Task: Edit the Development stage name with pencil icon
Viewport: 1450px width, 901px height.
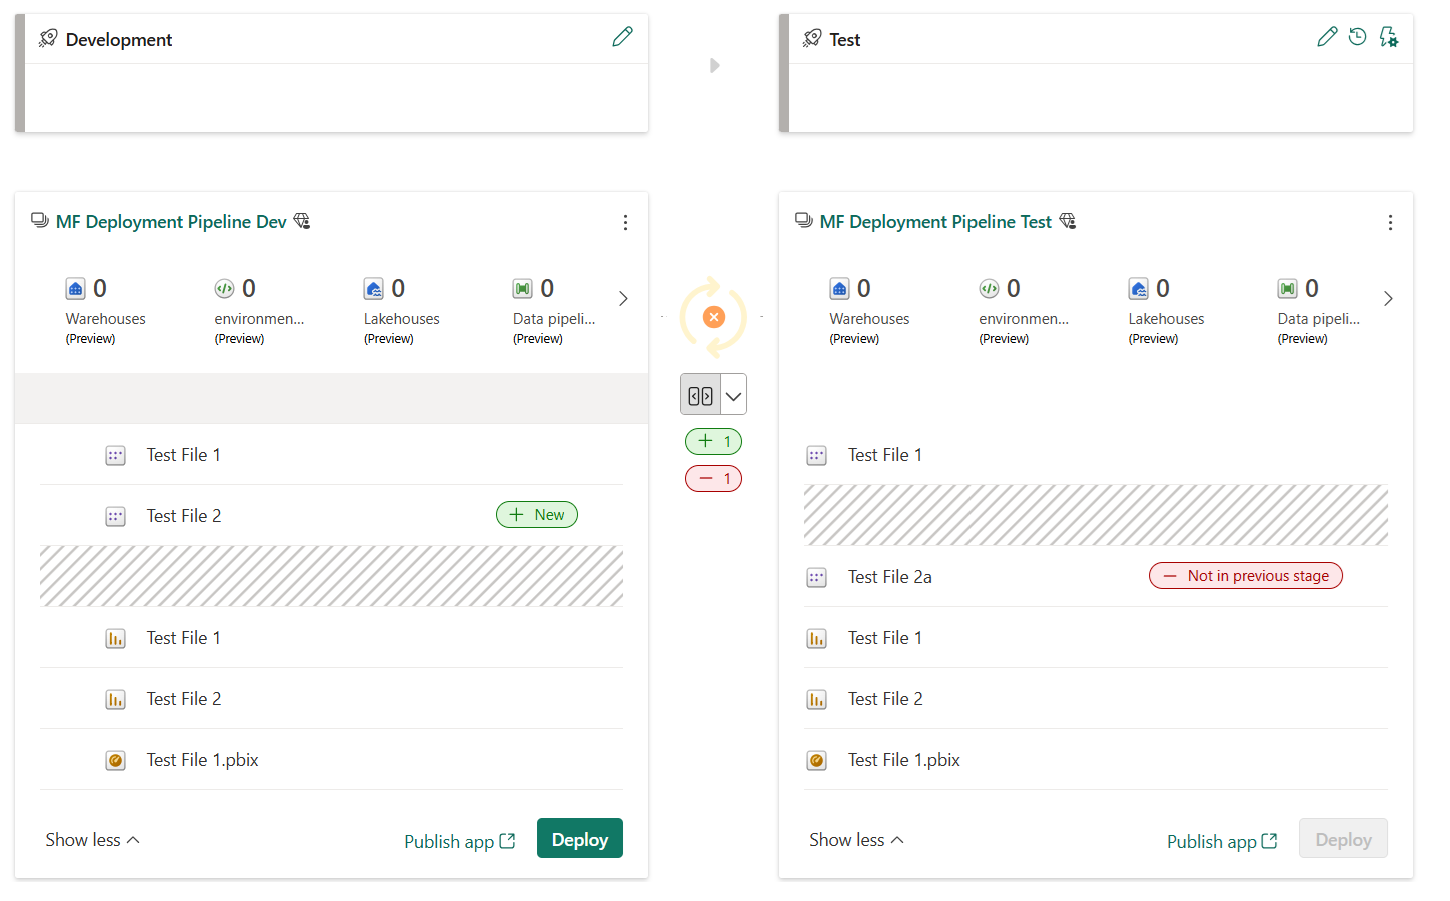Action: tap(622, 35)
